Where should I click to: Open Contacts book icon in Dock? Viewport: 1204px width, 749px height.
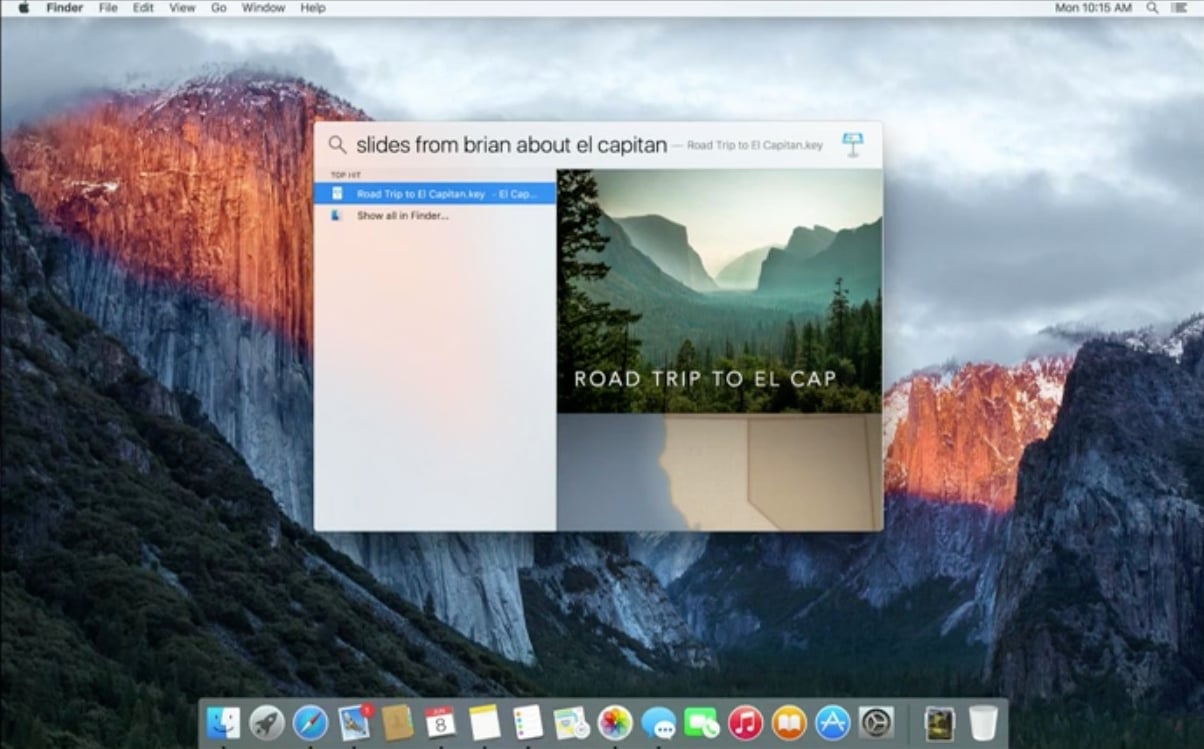[x=397, y=722]
